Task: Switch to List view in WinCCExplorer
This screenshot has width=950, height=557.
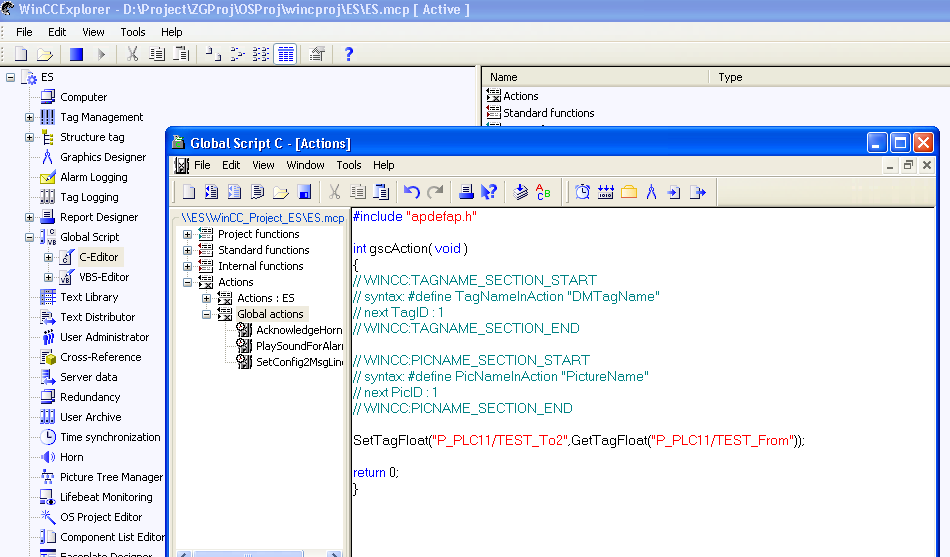Action: 261,55
